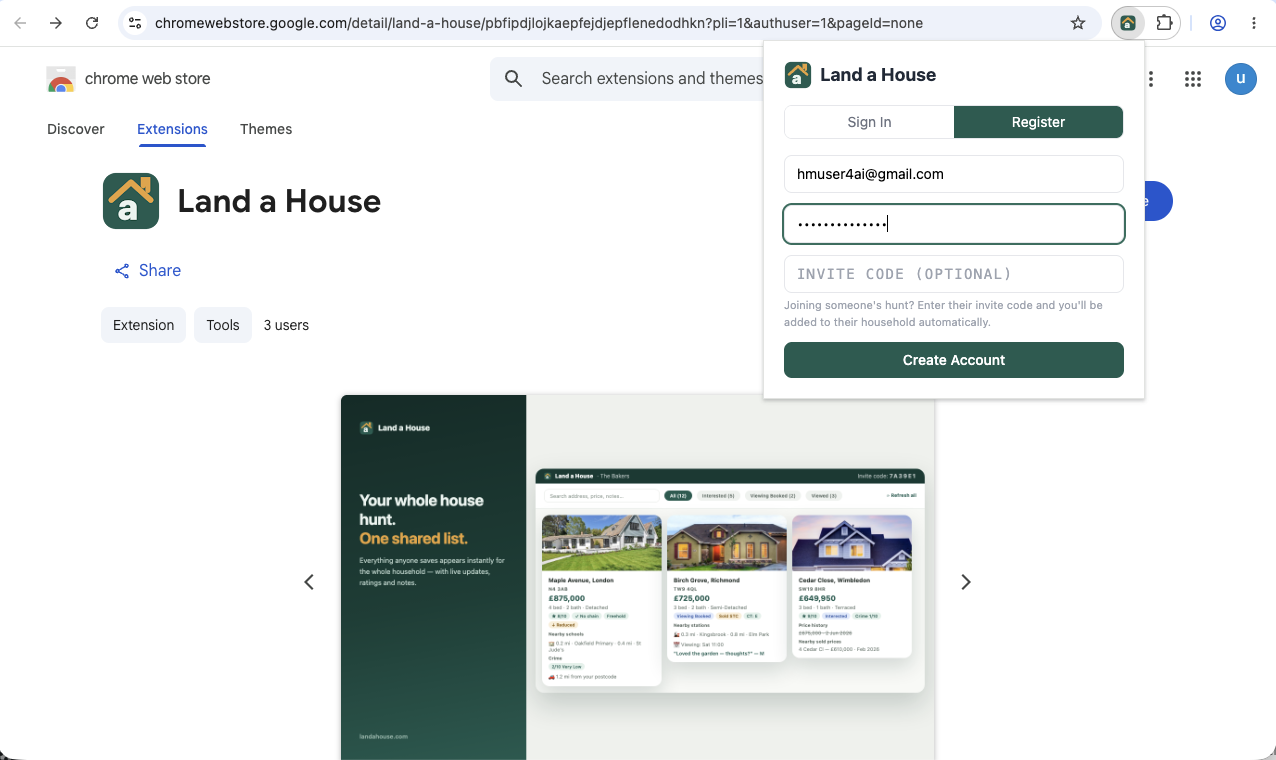Click the Maple Avenue, London listing card
Viewport: 1276px width, 760px height.
[x=601, y=600]
